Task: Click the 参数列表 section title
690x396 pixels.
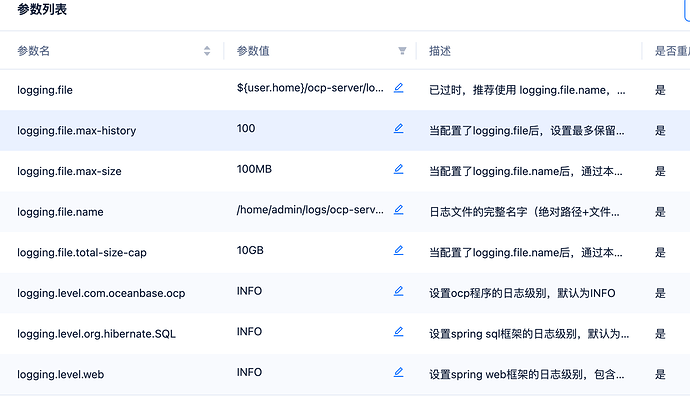Action: 42,9
